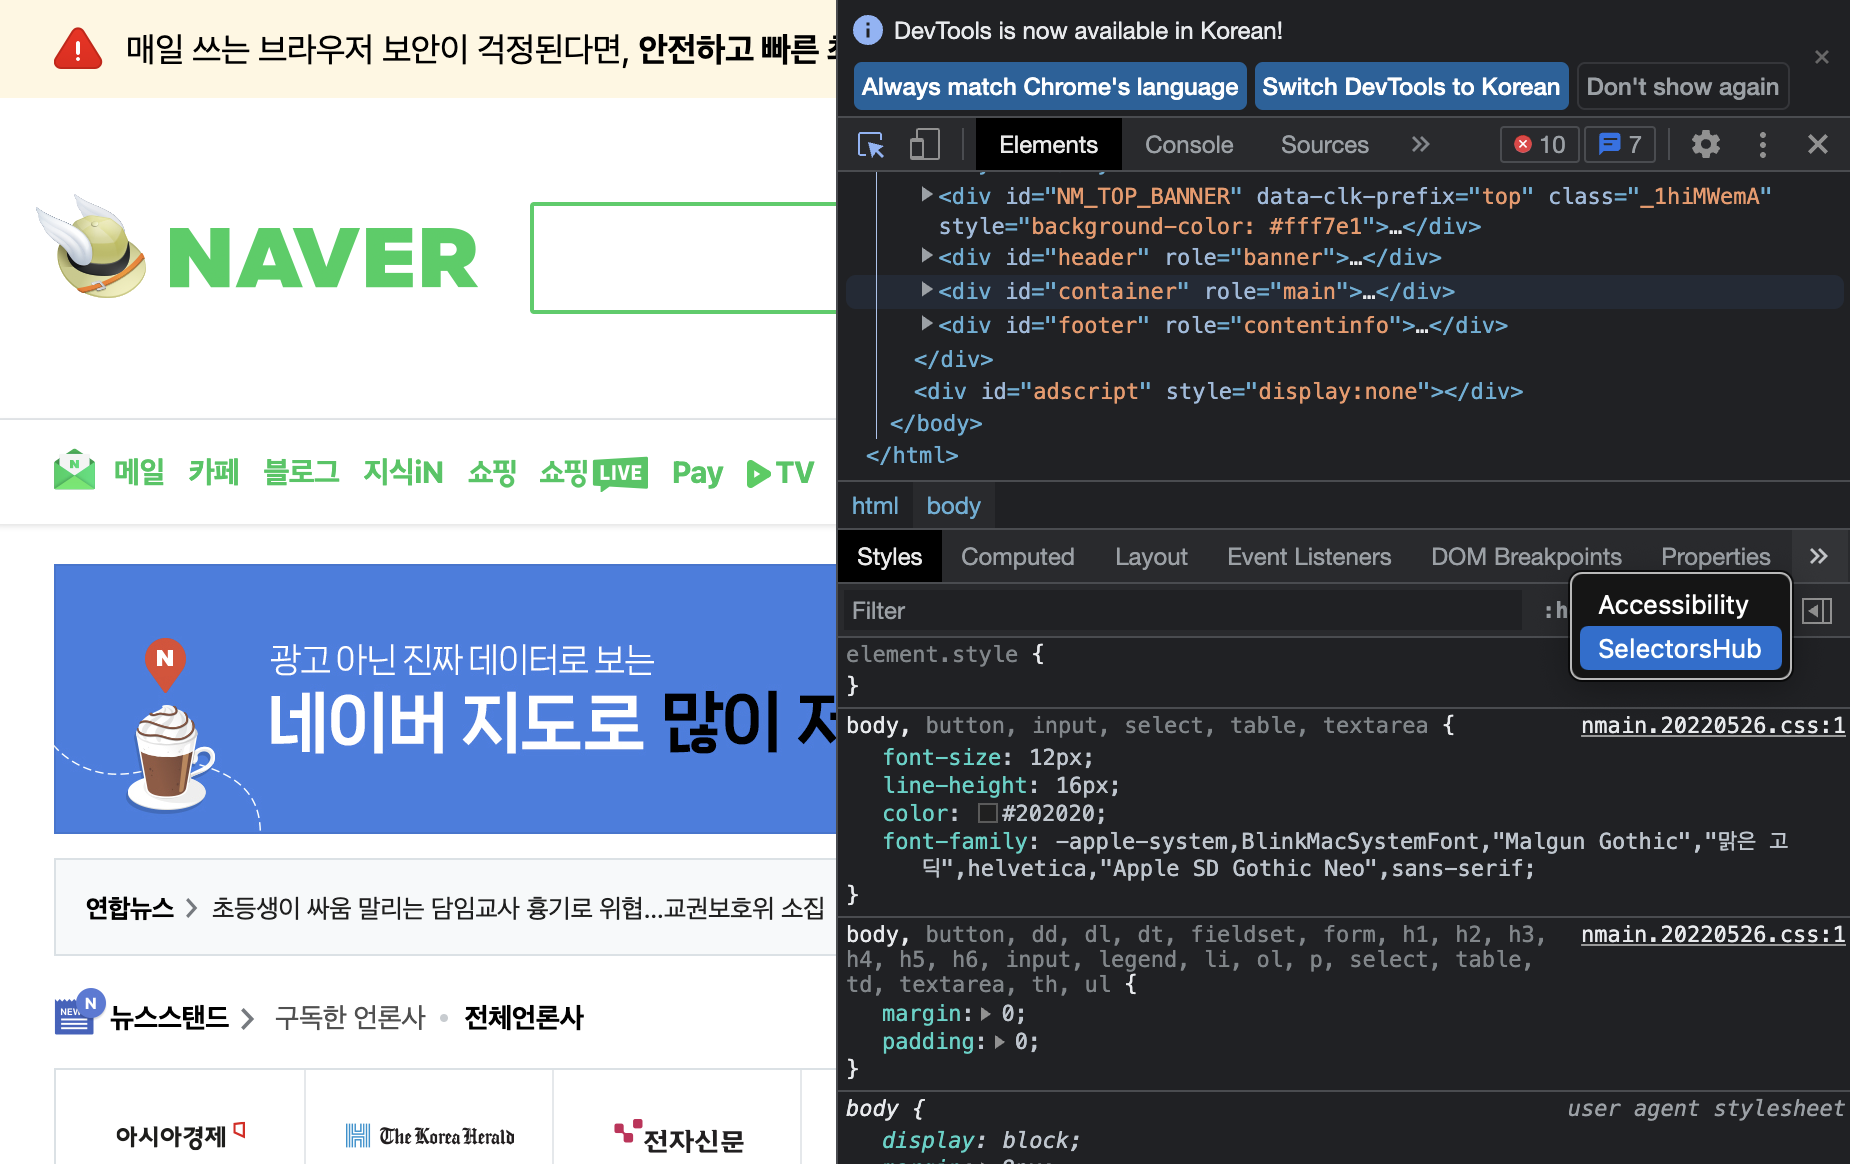The width and height of the screenshot is (1850, 1164).
Task: Open nmain.20220526.css link beside font-size rule
Action: click(x=1712, y=726)
